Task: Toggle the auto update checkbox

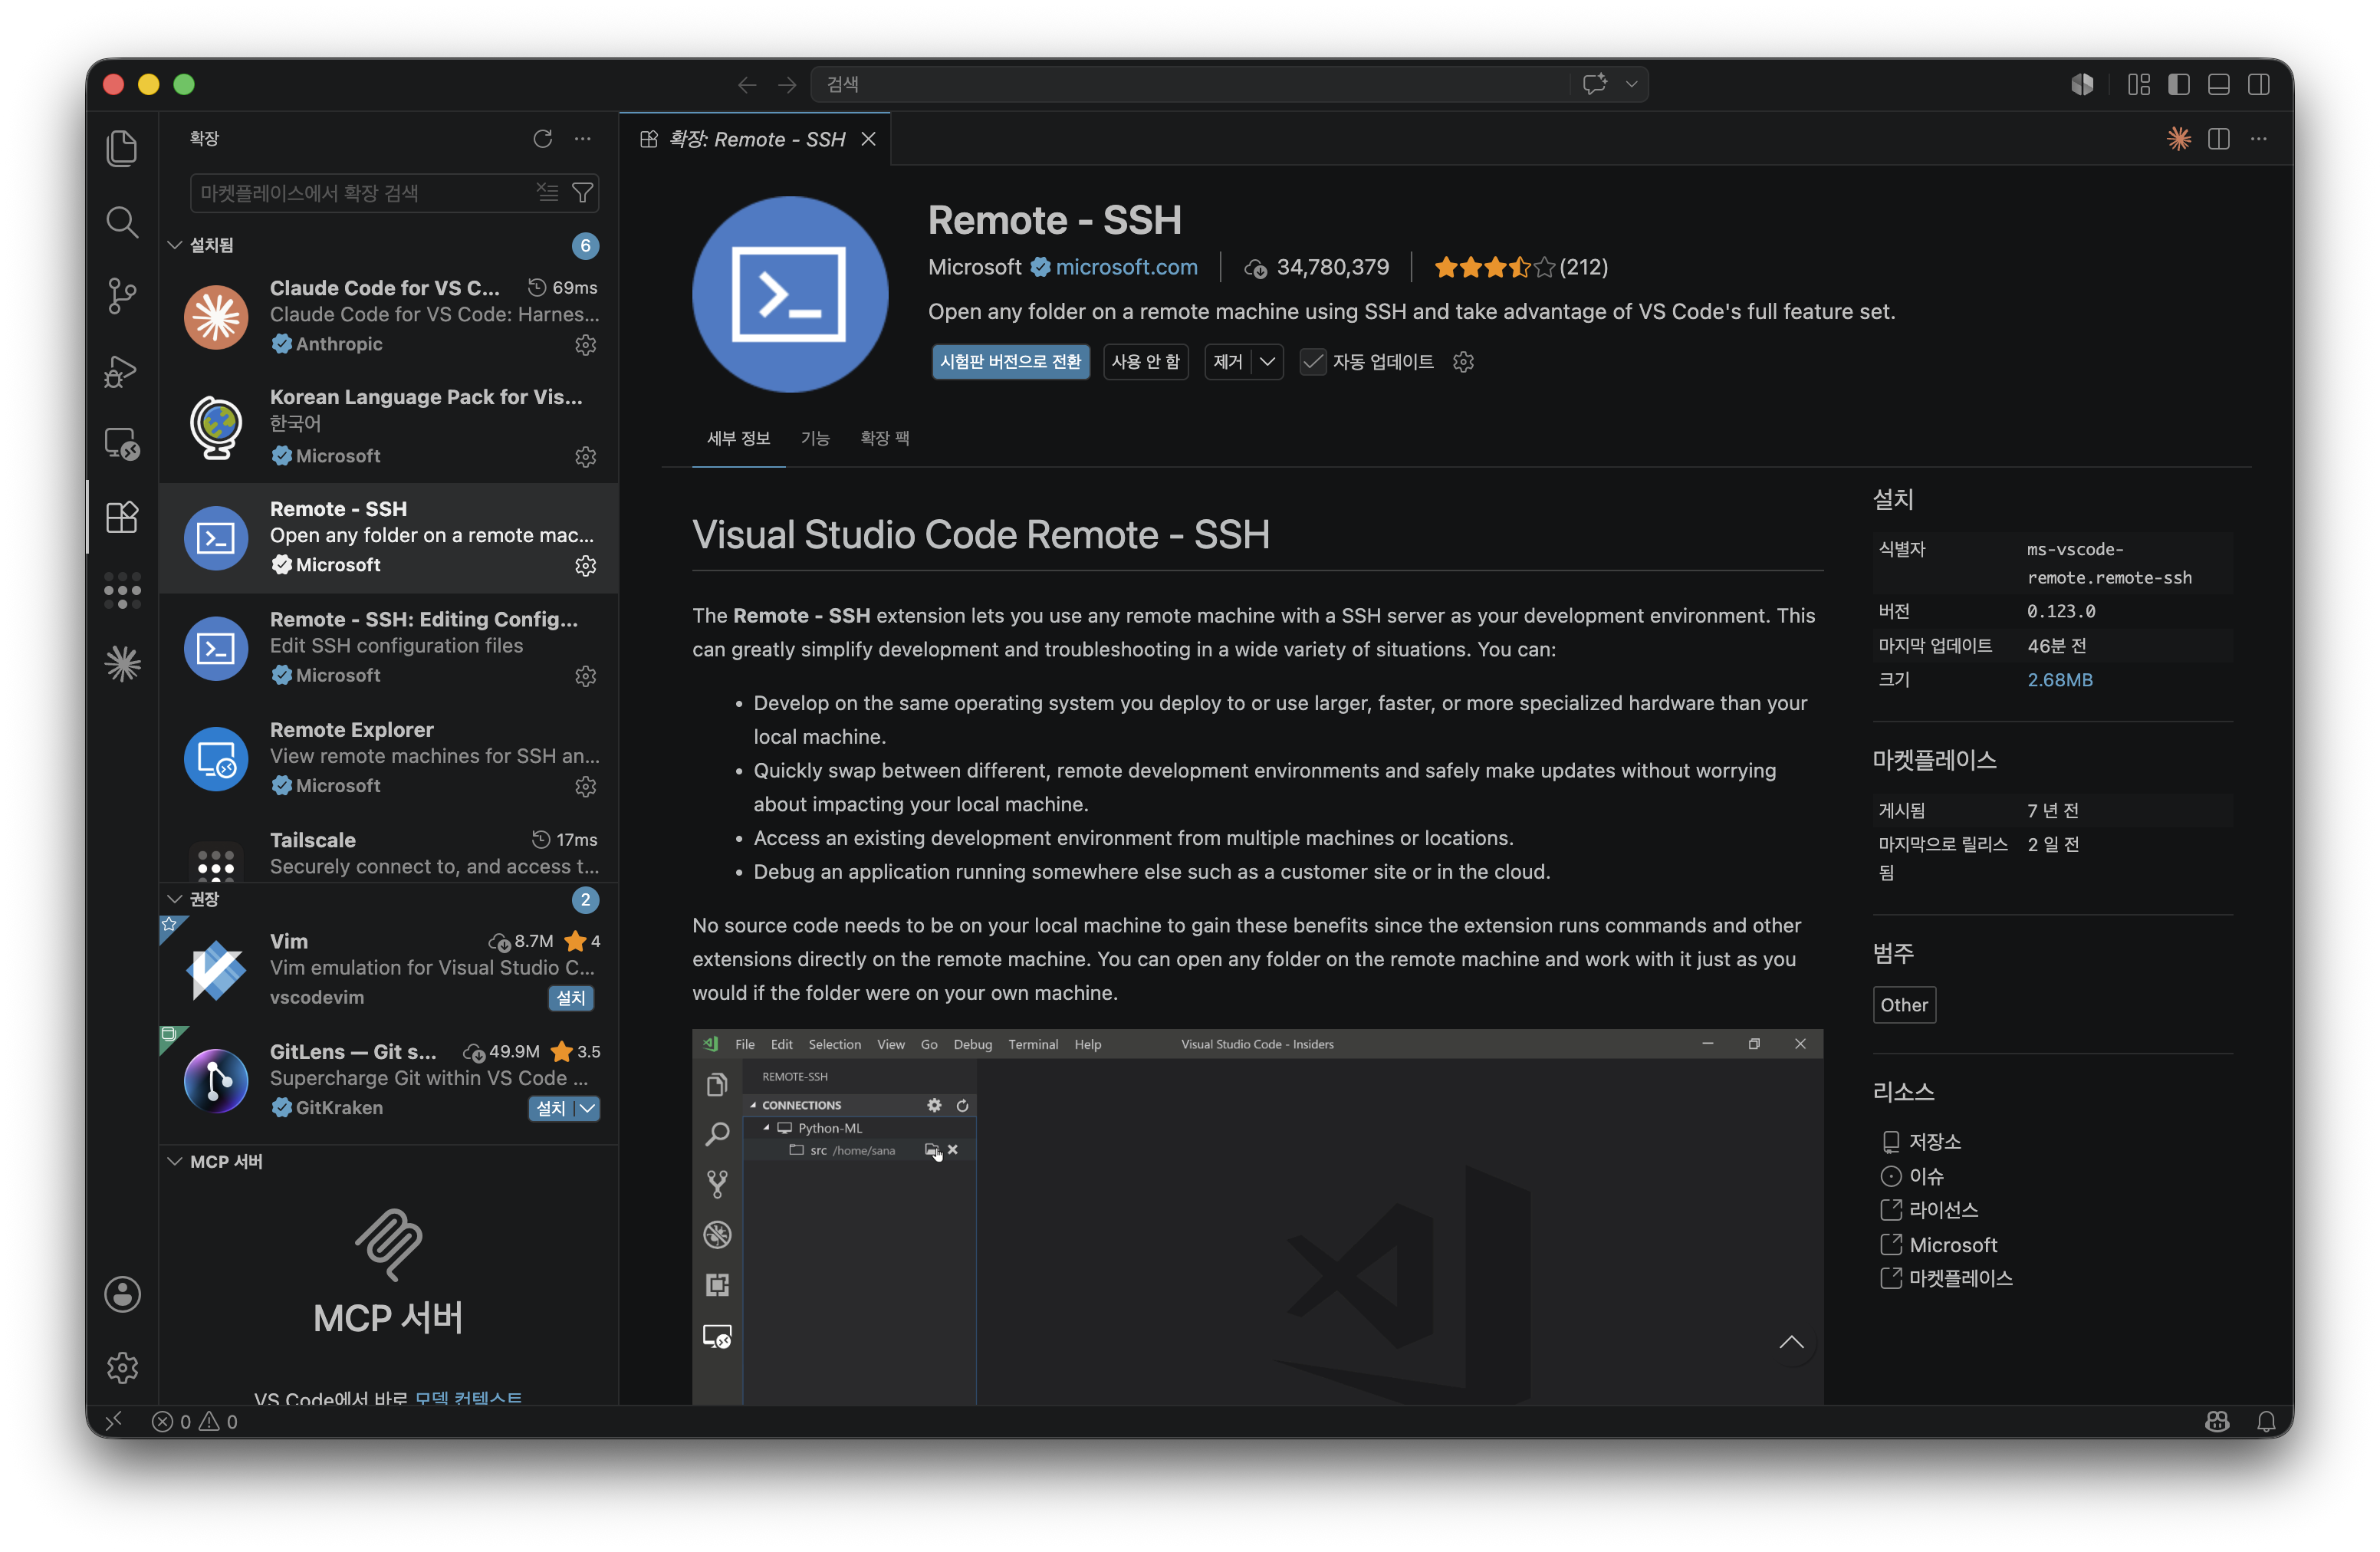Action: click(x=1313, y=362)
